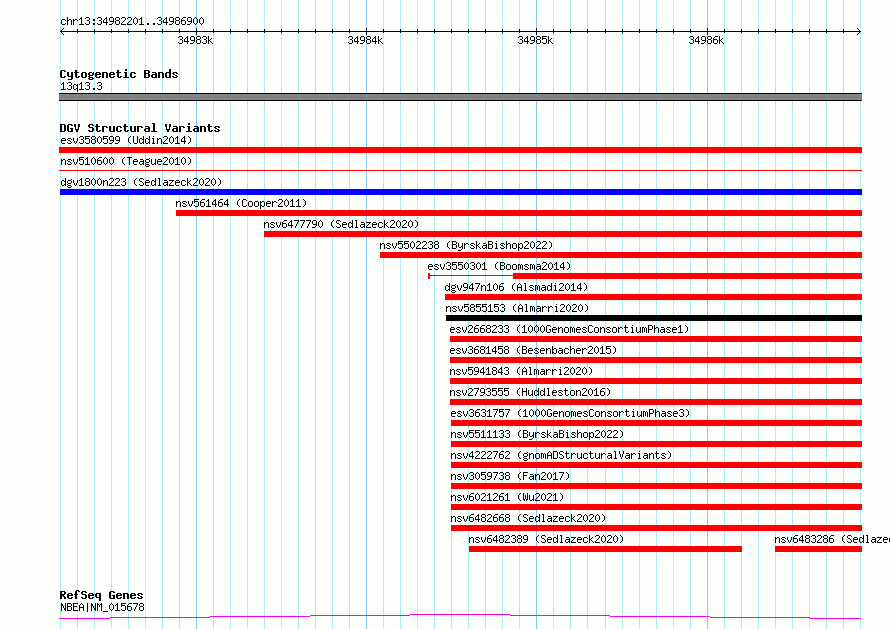Open nsv561464 (Cooper2011) variant details
The image size is (890, 629).
[241, 203]
